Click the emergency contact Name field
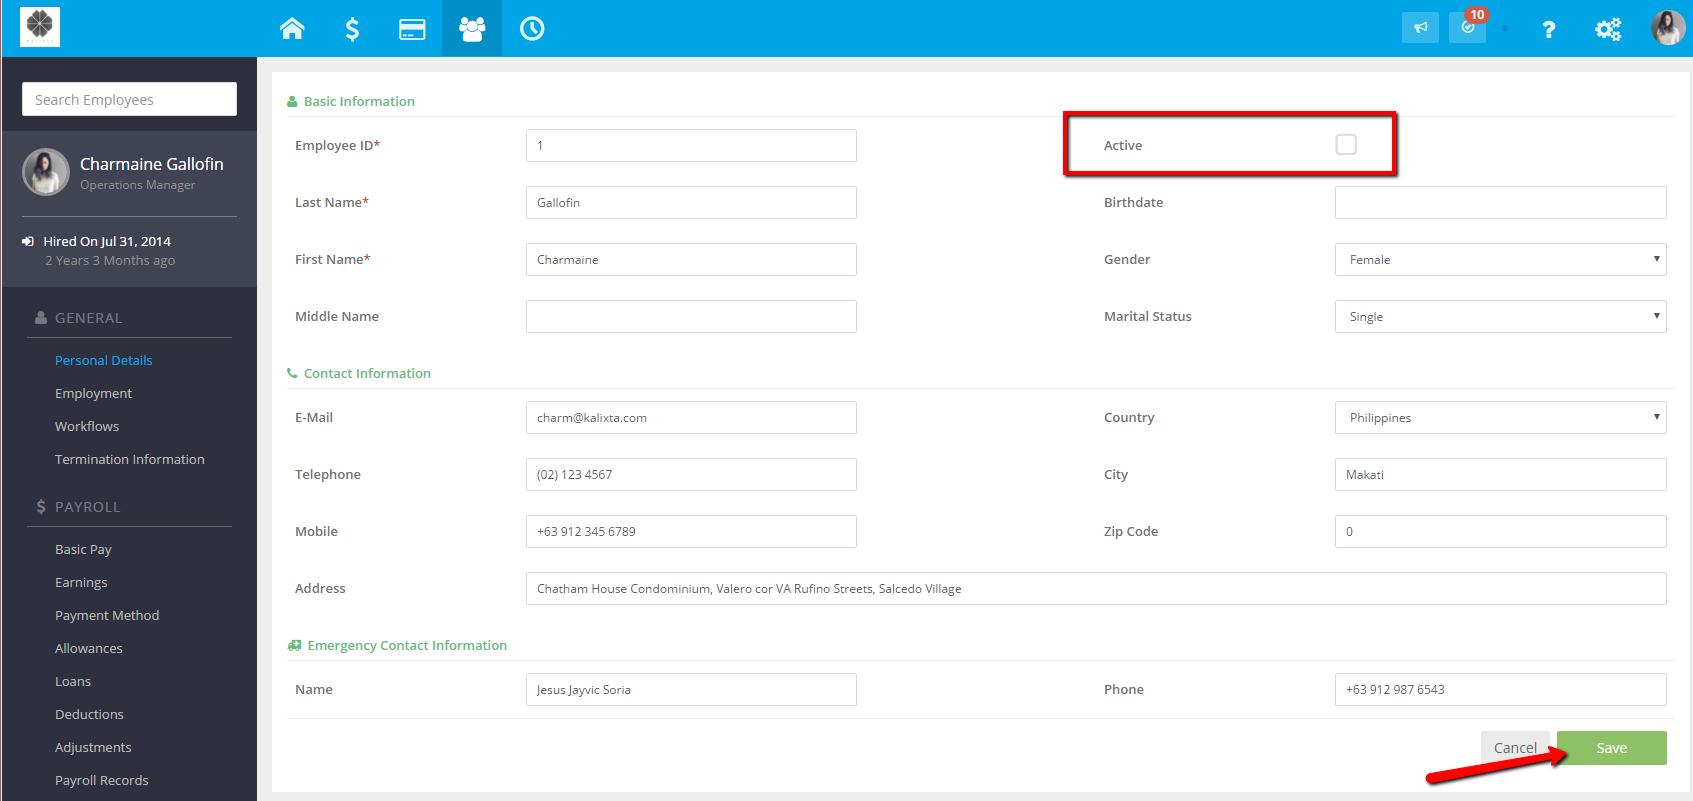The height and width of the screenshot is (801, 1693). [x=691, y=690]
